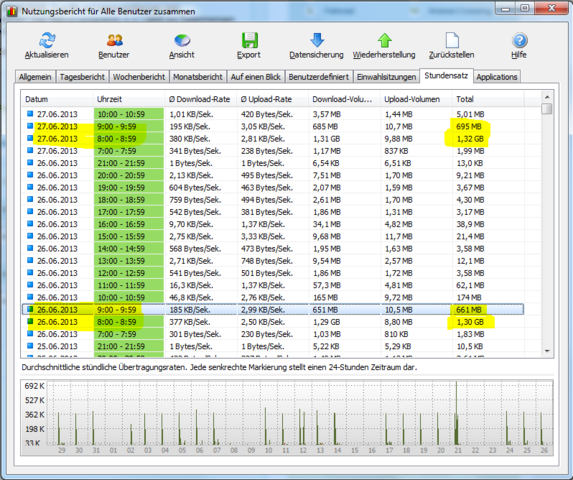The width and height of the screenshot is (573, 480).
Task: Click the Aktualisieren refresh icon
Action: (x=47, y=40)
